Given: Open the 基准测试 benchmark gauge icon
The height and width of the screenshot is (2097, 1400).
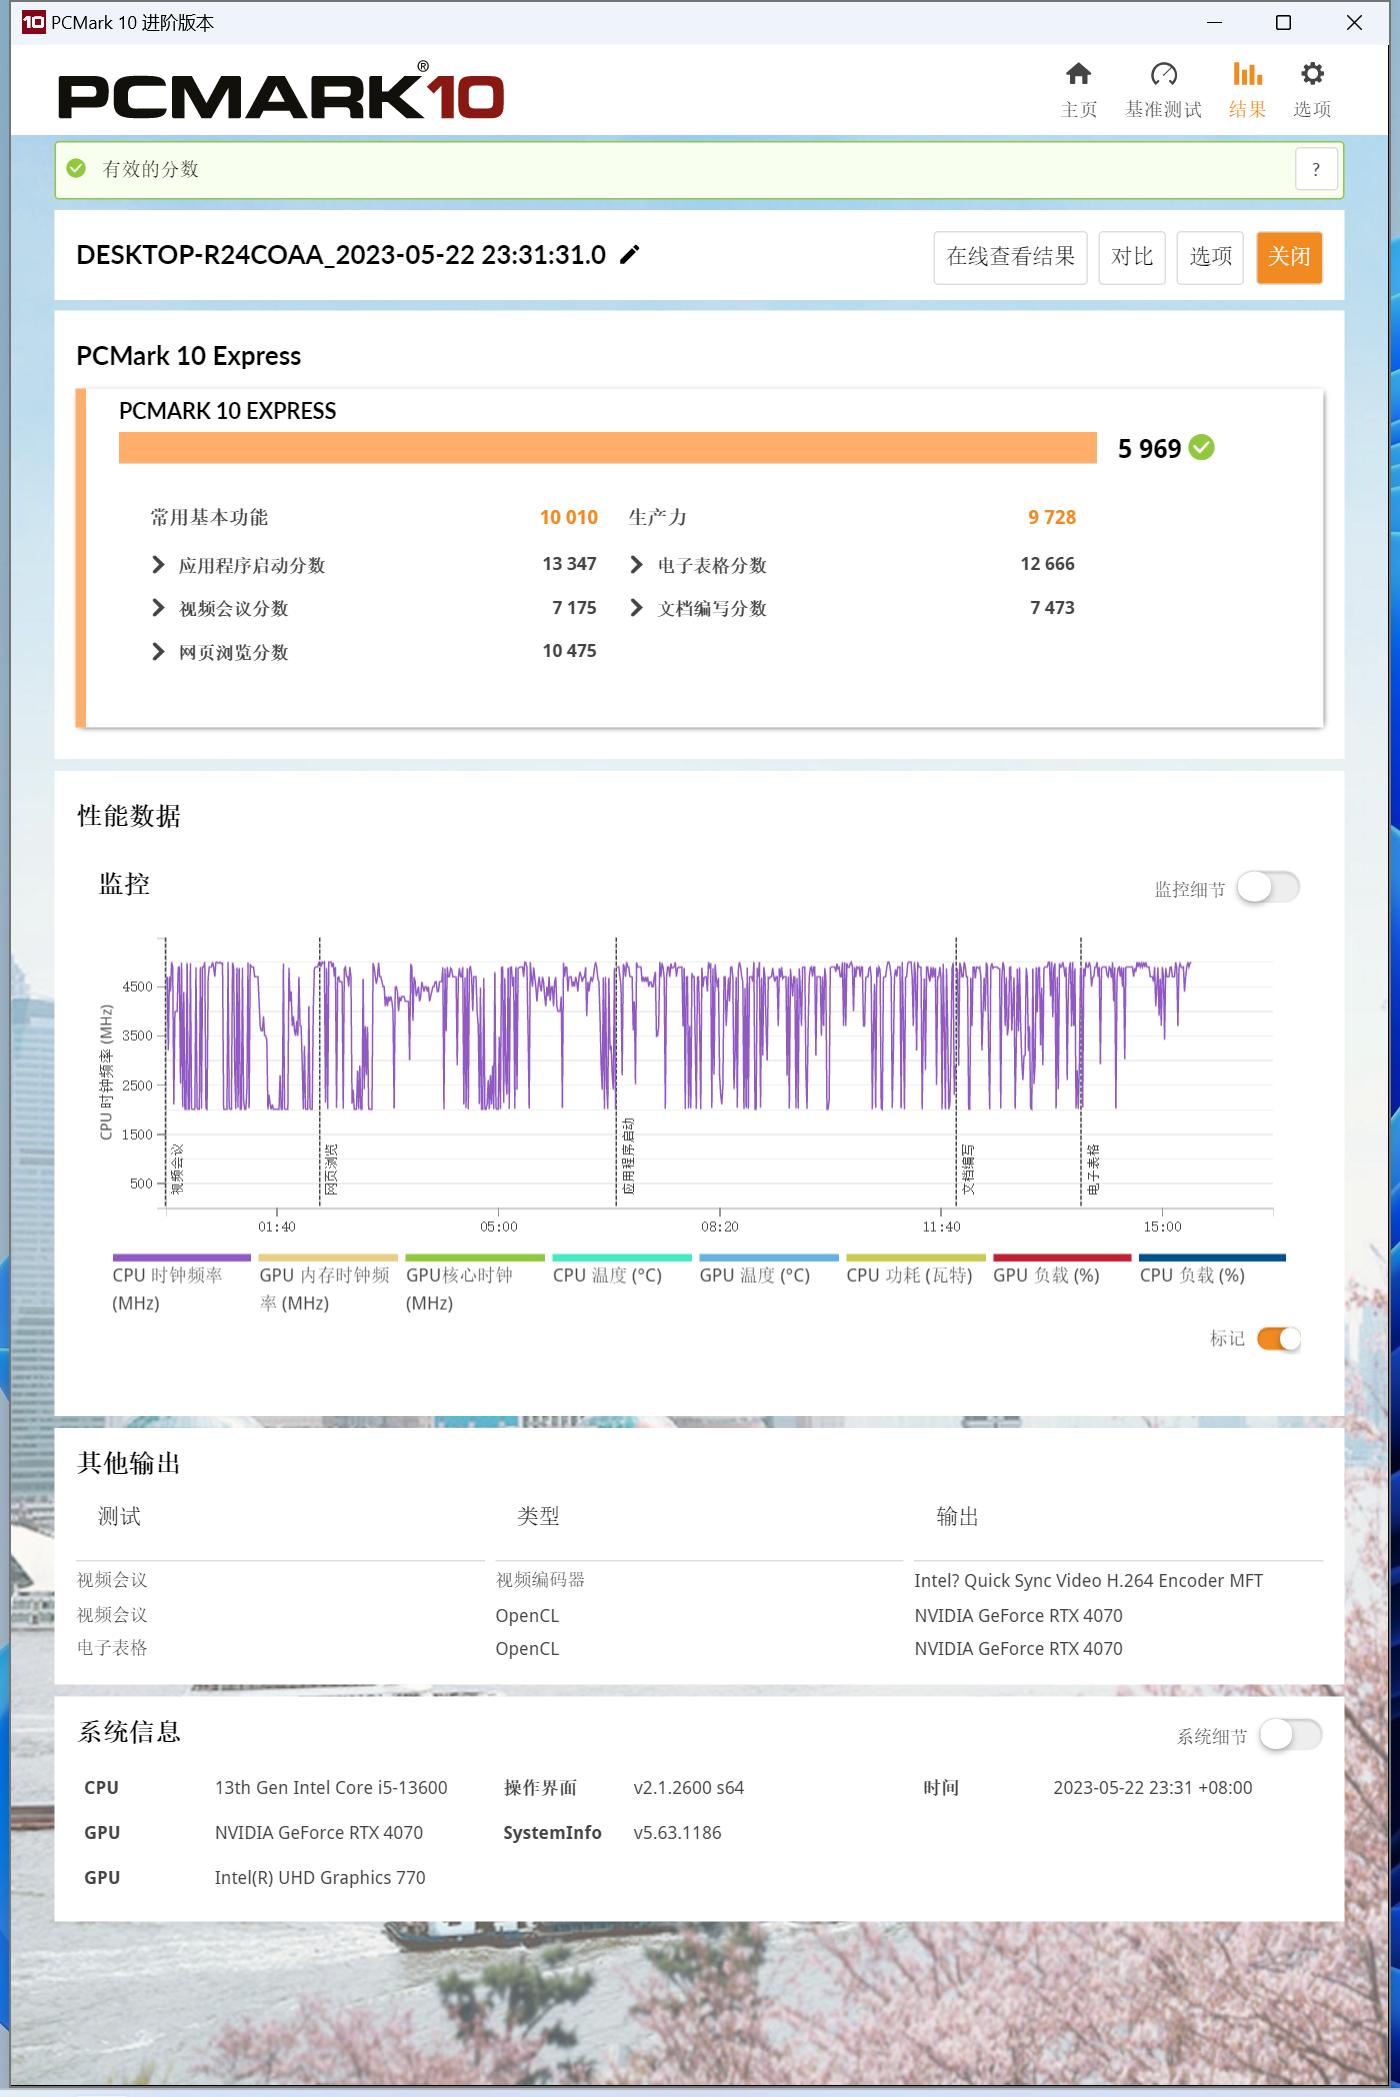Looking at the screenshot, I should [1163, 74].
